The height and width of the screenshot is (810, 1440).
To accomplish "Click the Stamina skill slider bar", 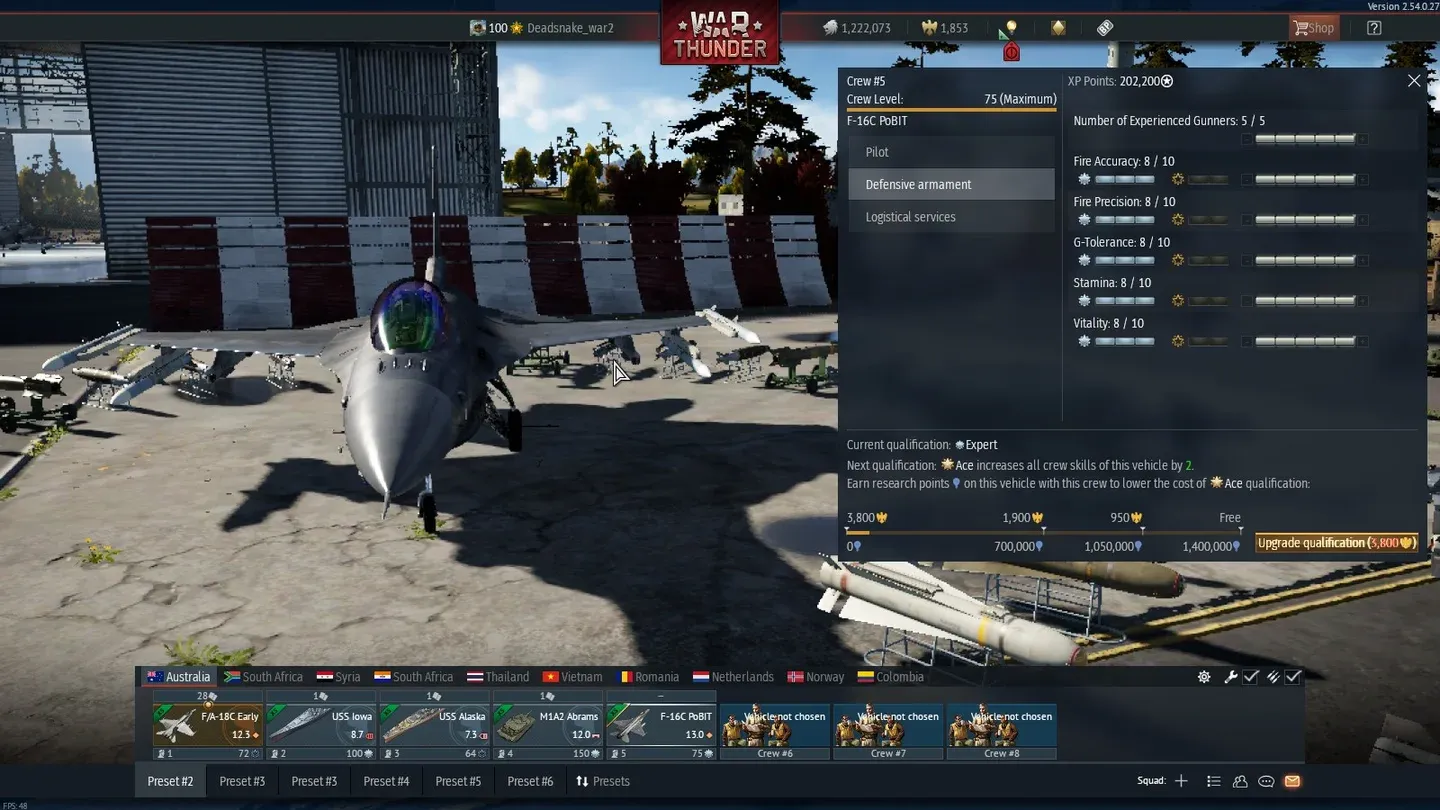I will (x=1305, y=301).
